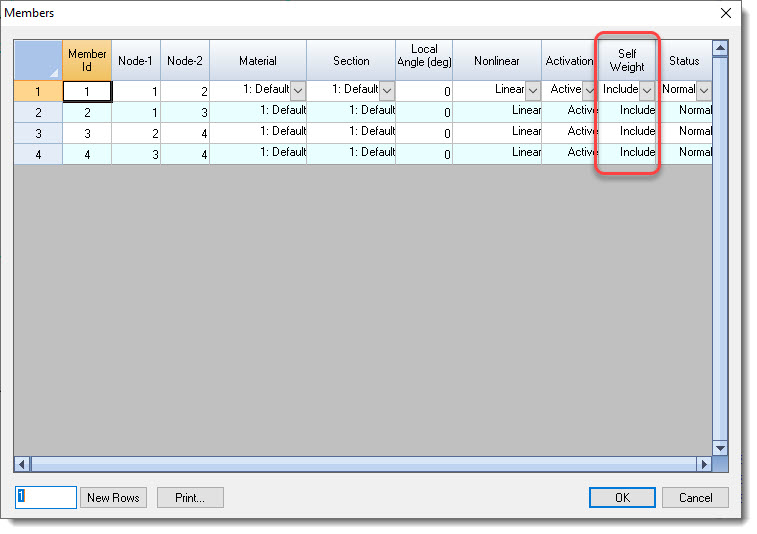
Task: Open the Material dropdown in row 1
Action: 298,90
